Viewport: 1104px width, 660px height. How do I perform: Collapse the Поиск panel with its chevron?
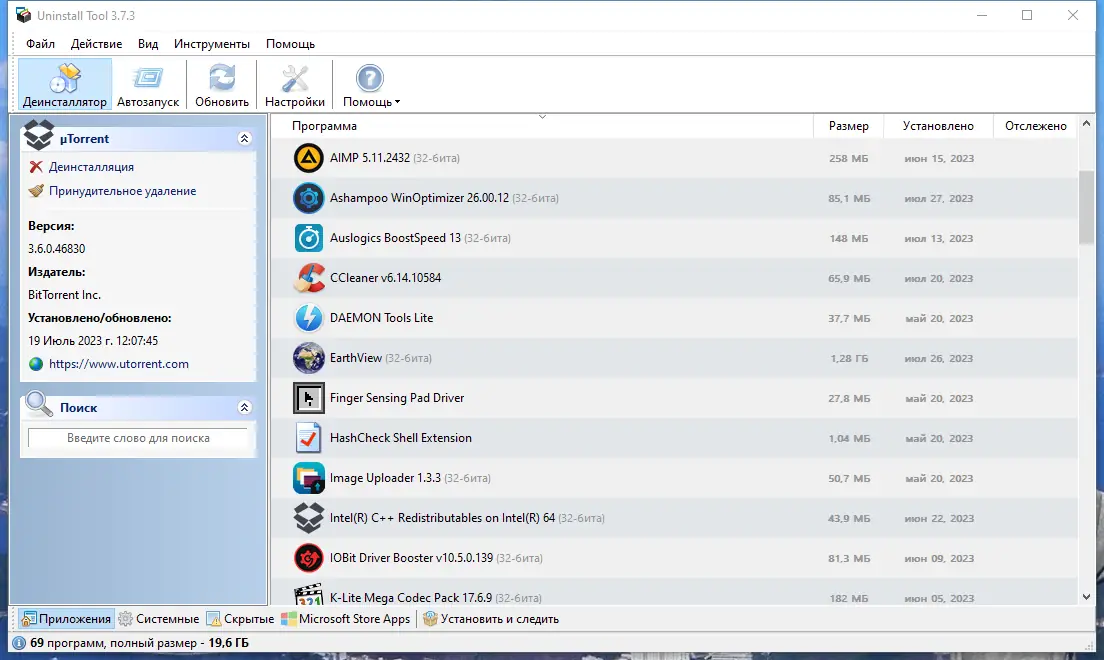[244, 406]
